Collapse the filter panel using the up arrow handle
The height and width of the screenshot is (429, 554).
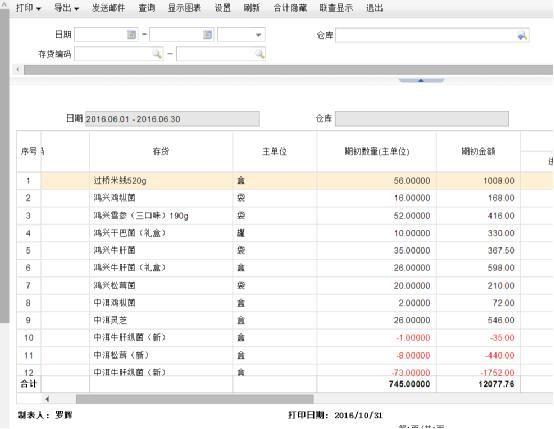(x=421, y=81)
